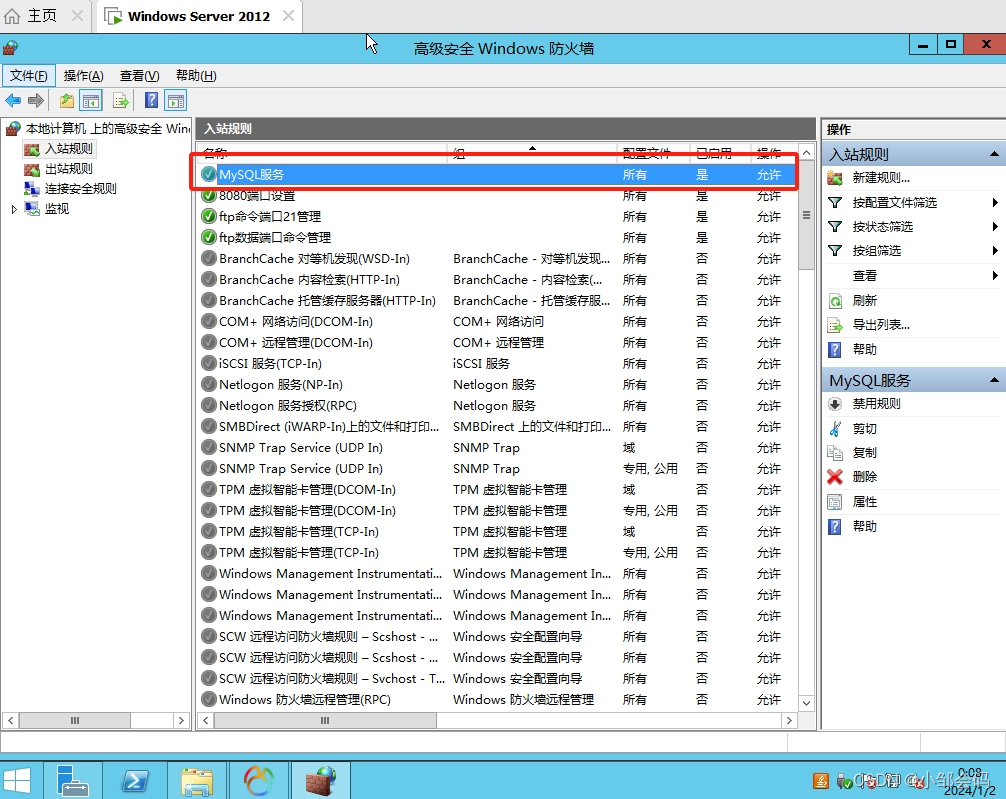Click the rules list horizontal scroll right arrow
1006x799 pixels.
789,721
